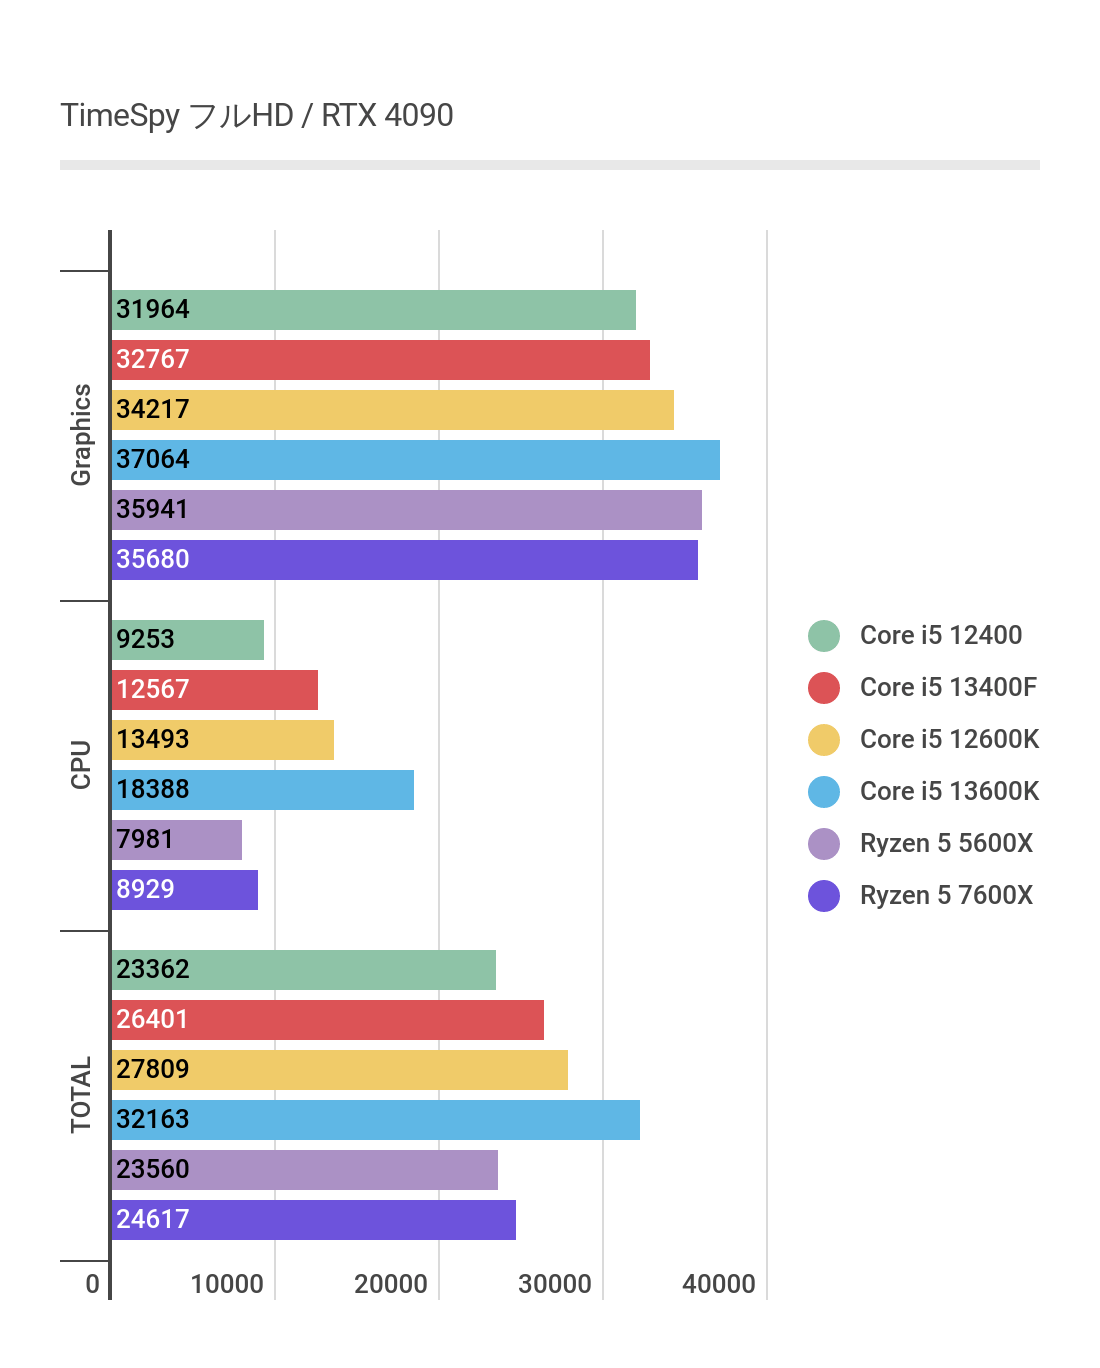The width and height of the screenshot is (1100, 1368).
Task: Click the CPU bar labeled 7981
Action: [176, 840]
